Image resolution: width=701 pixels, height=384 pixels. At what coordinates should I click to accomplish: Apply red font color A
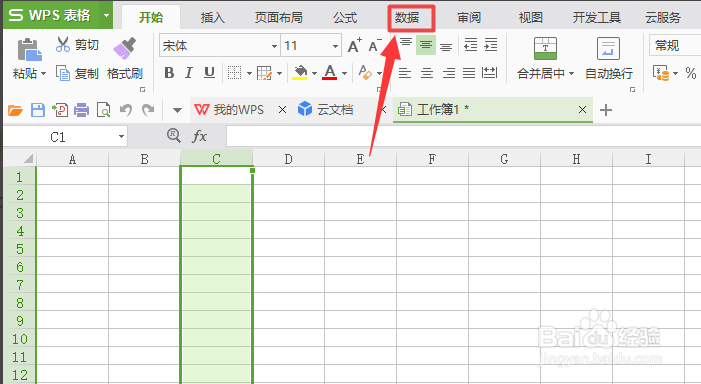point(329,72)
